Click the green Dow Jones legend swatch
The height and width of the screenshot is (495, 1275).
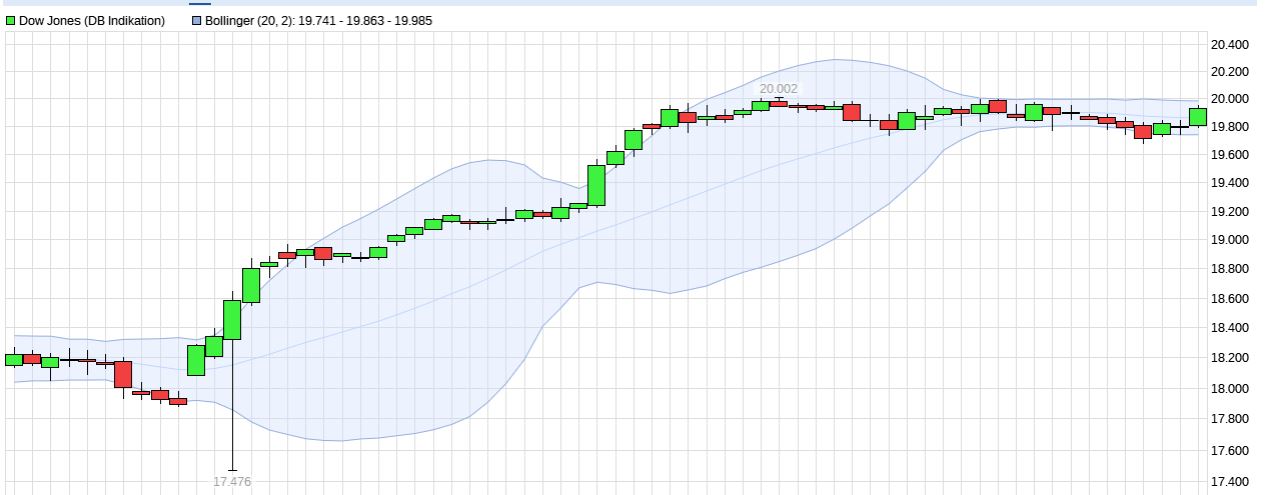tap(11, 20)
